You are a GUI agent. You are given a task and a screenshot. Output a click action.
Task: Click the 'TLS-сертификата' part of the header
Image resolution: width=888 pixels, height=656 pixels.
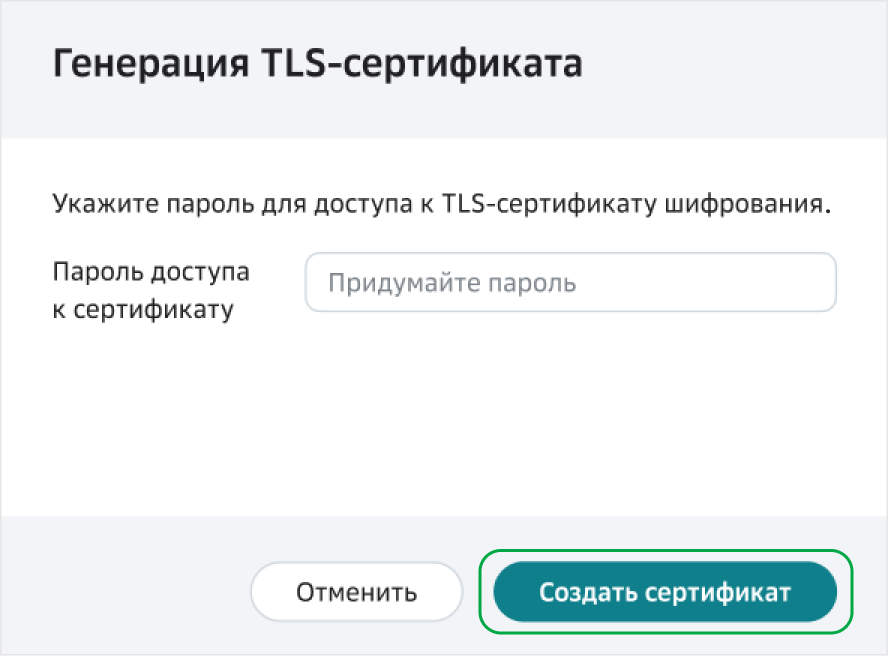click(x=421, y=65)
